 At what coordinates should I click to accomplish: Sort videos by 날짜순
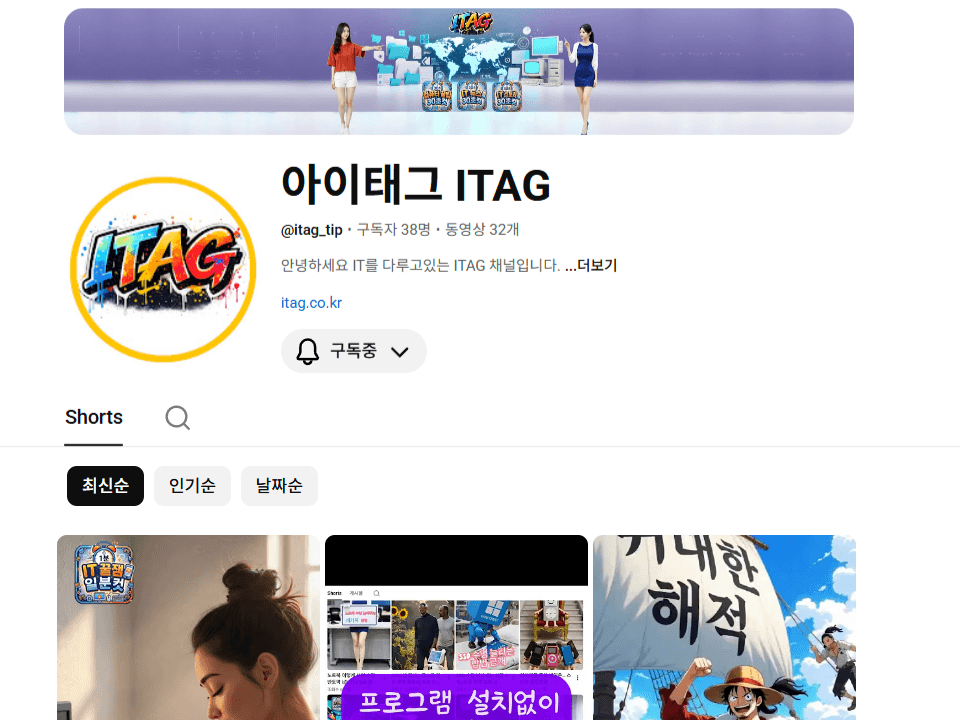pyautogui.click(x=279, y=486)
